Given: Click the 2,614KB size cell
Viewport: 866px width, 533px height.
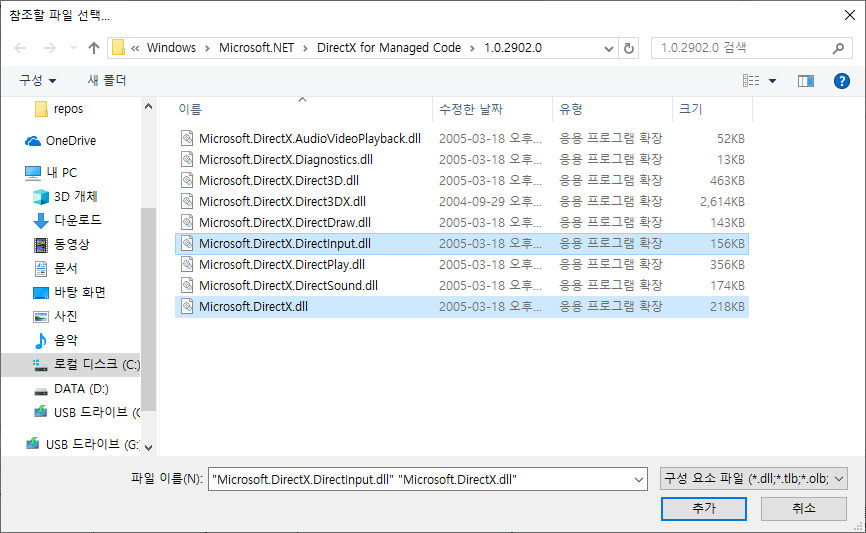Looking at the screenshot, I should 722,202.
